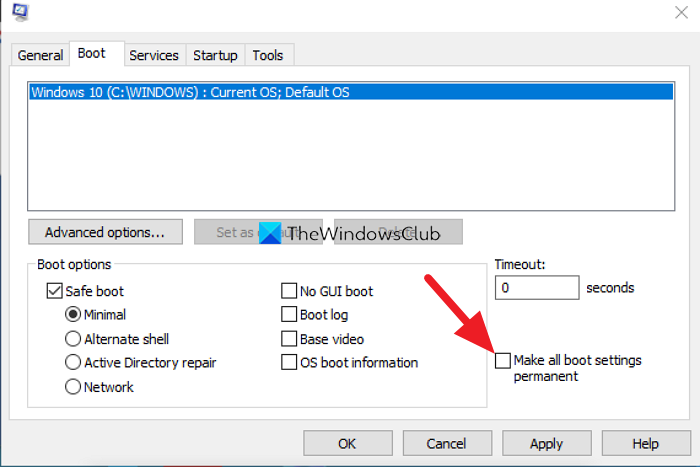This screenshot has height=467, width=700.
Task: Select Active Directory repair option
Action: [73, 363]
